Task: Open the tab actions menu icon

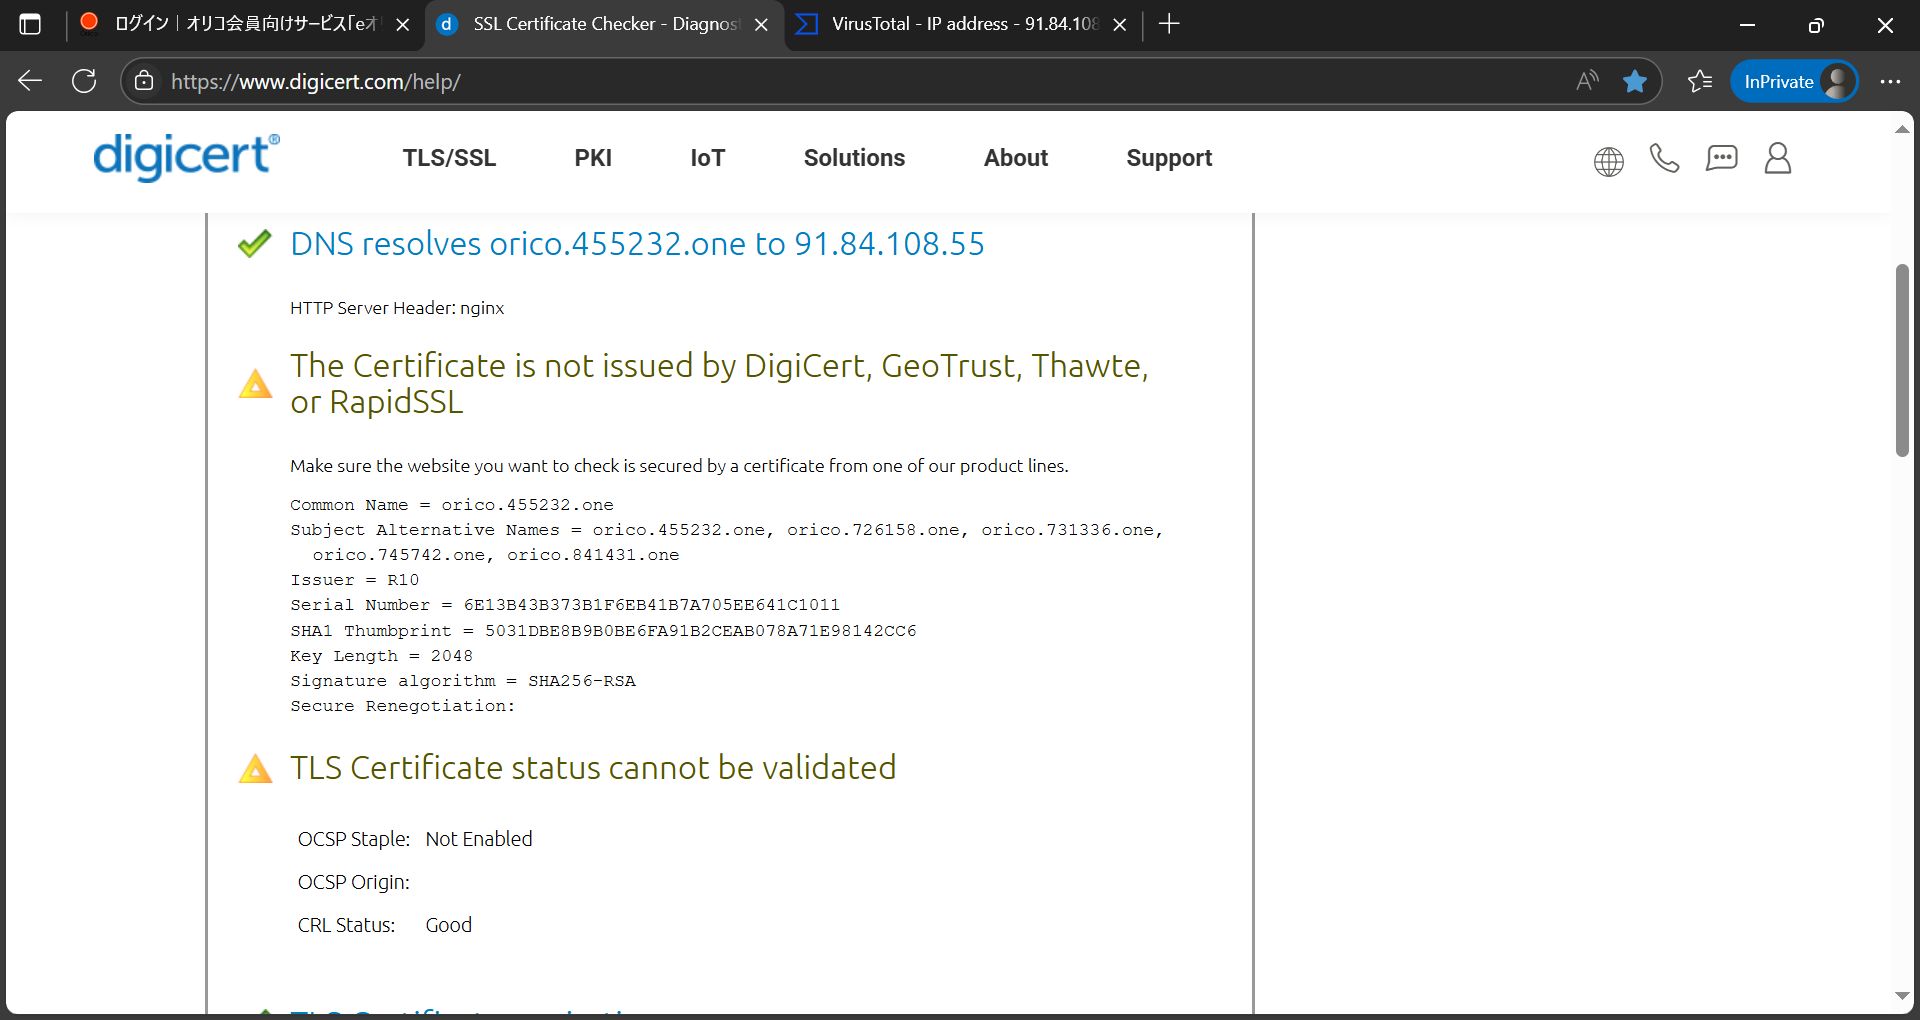Action: tap(30, 24)
